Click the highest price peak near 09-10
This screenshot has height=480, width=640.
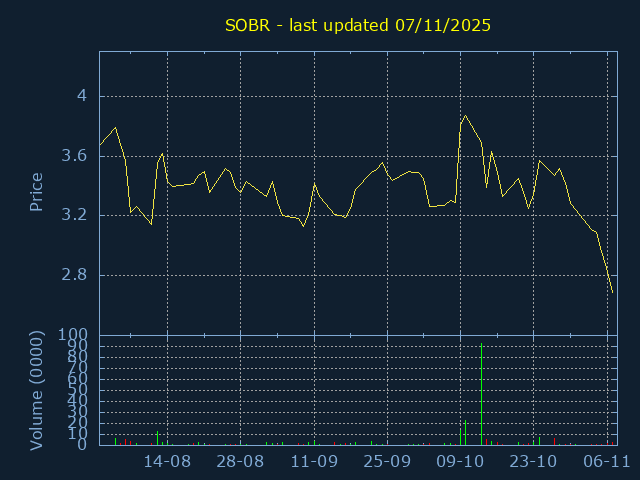pyautogui.click(x=465, y=116)
